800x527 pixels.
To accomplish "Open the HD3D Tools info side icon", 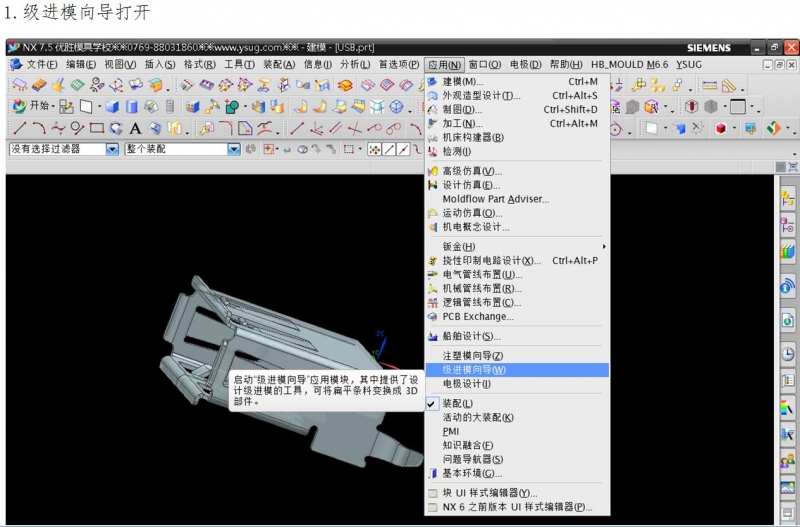I will pos(788,286).
